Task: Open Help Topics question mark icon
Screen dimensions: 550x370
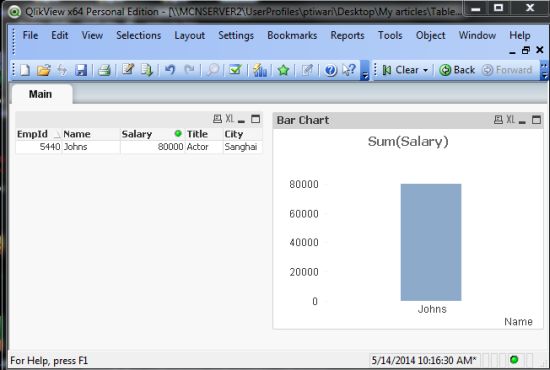Action: coord(330,70)
